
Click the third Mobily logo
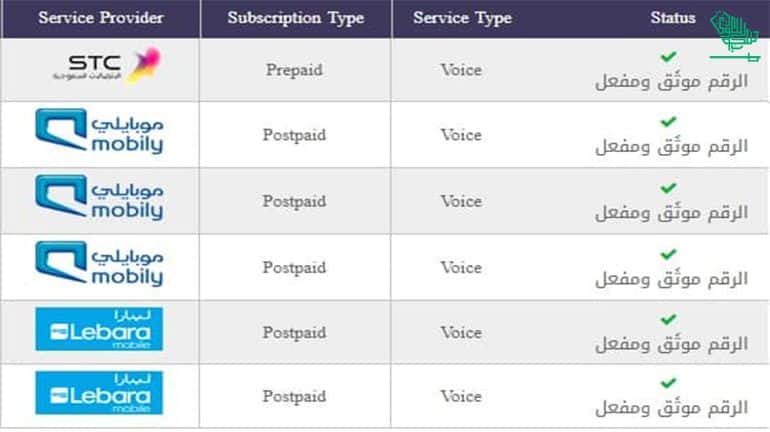99,264
